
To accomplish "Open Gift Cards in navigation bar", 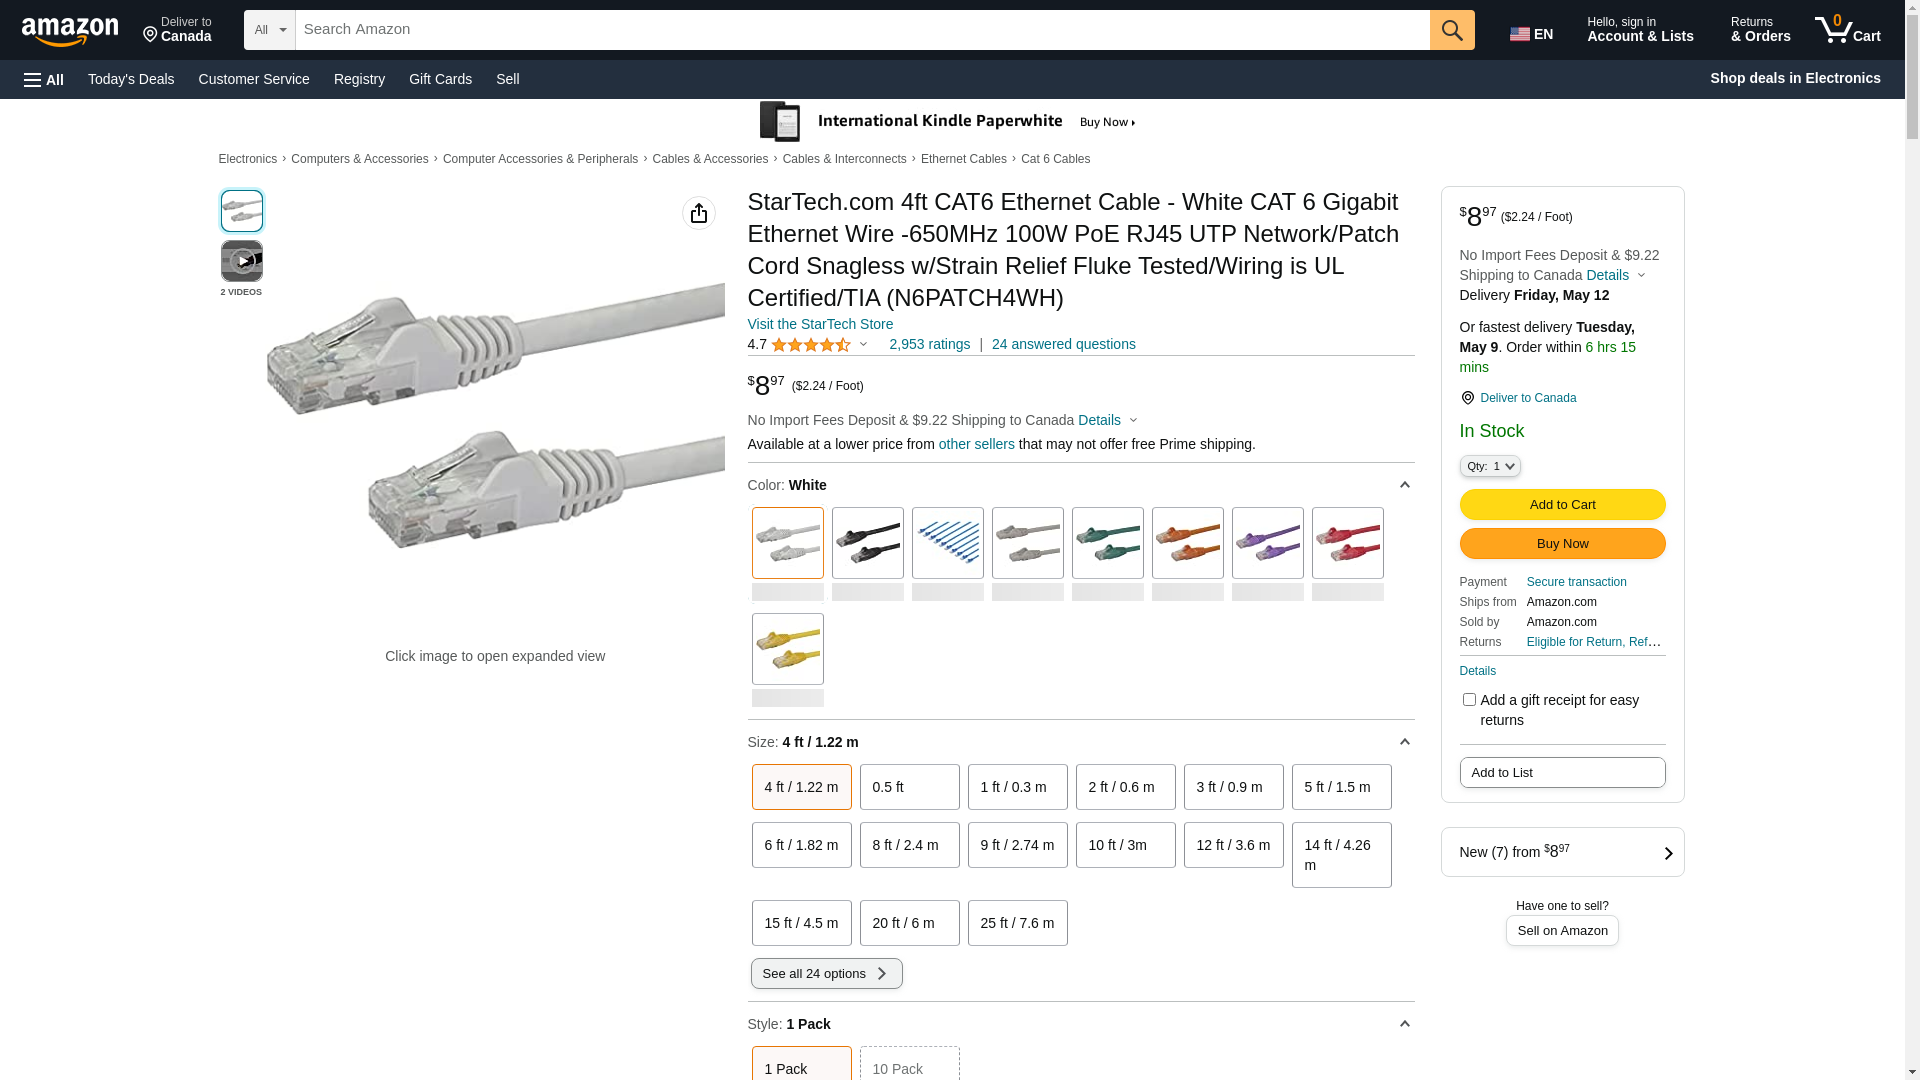I will (440, 79).
